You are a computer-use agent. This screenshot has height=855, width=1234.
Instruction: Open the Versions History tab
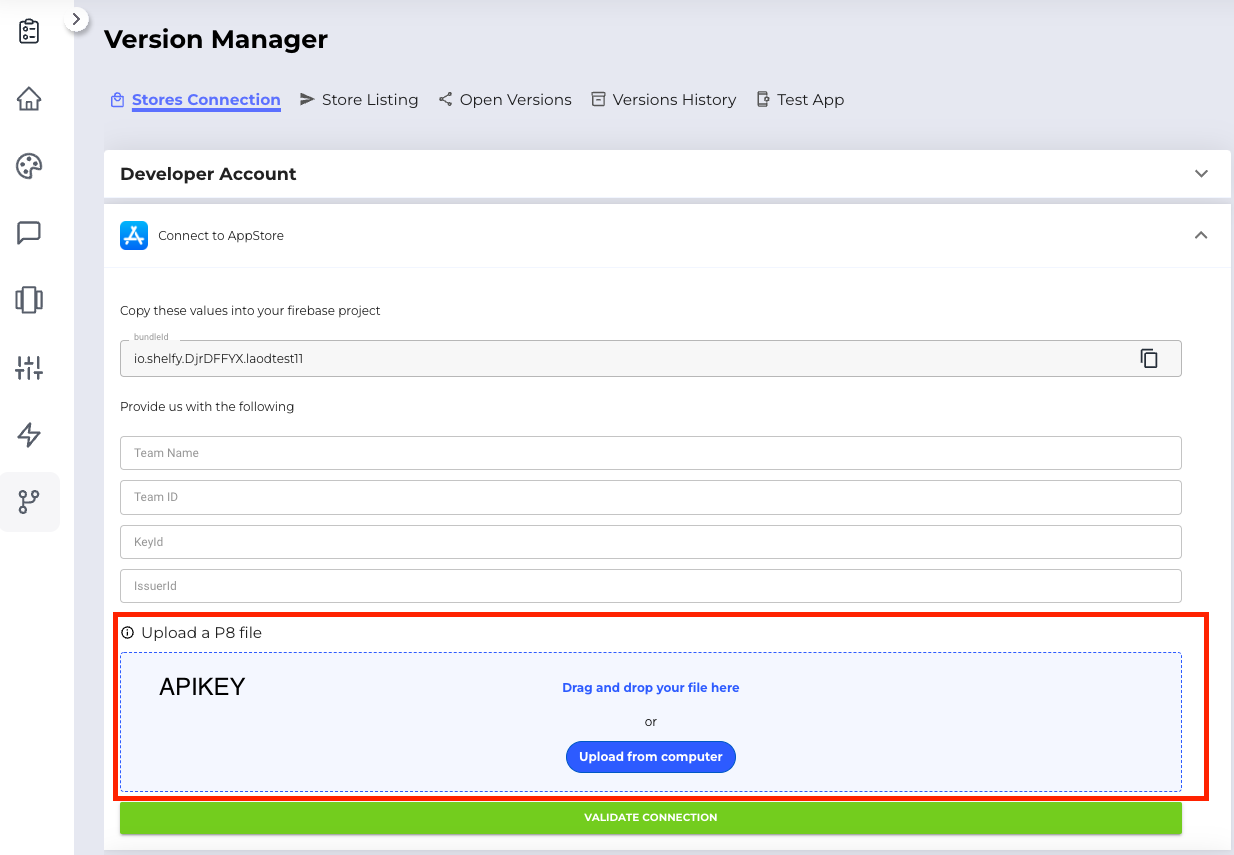(x=673, y=100)
